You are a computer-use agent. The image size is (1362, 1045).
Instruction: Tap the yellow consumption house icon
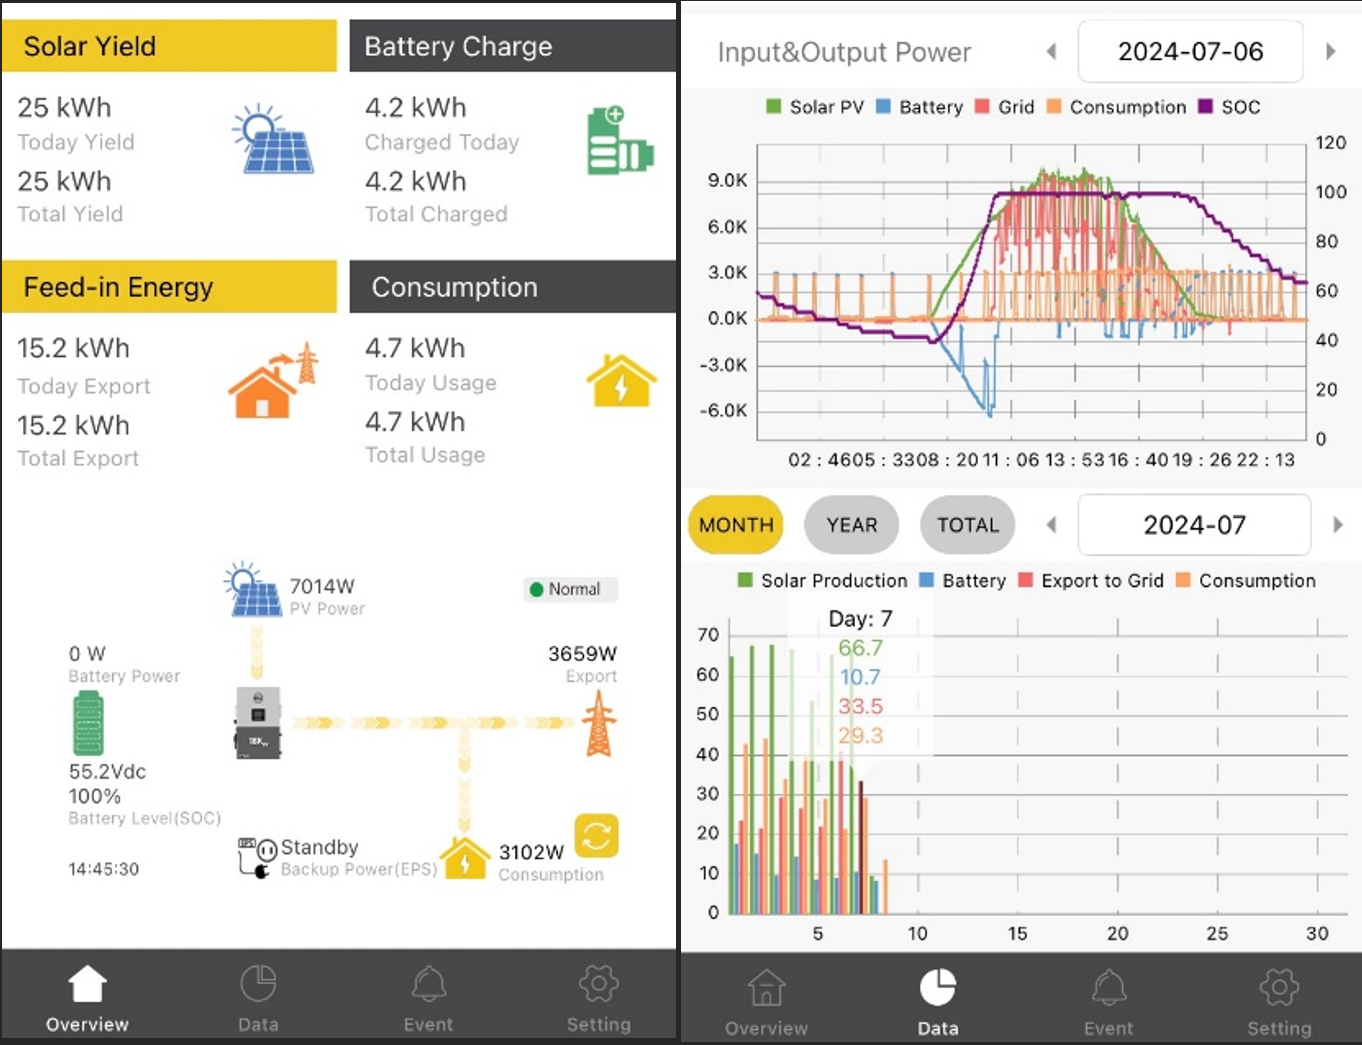[x=621, y=381]
